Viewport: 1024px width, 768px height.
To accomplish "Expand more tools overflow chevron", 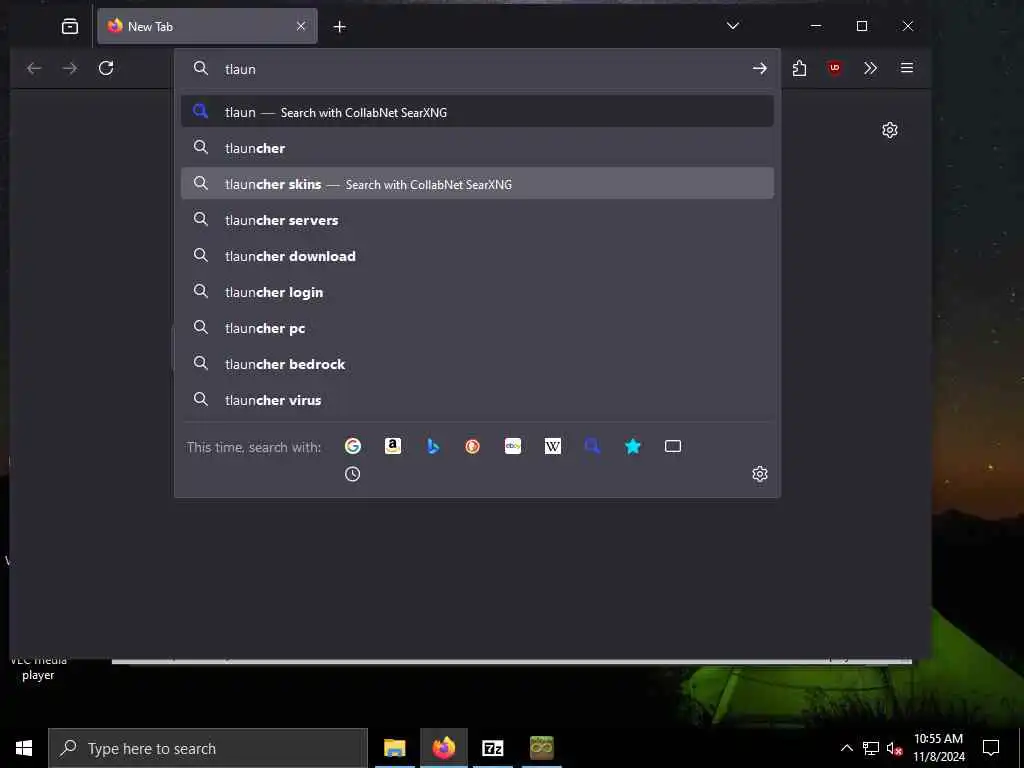I will (x=871, y=68).
